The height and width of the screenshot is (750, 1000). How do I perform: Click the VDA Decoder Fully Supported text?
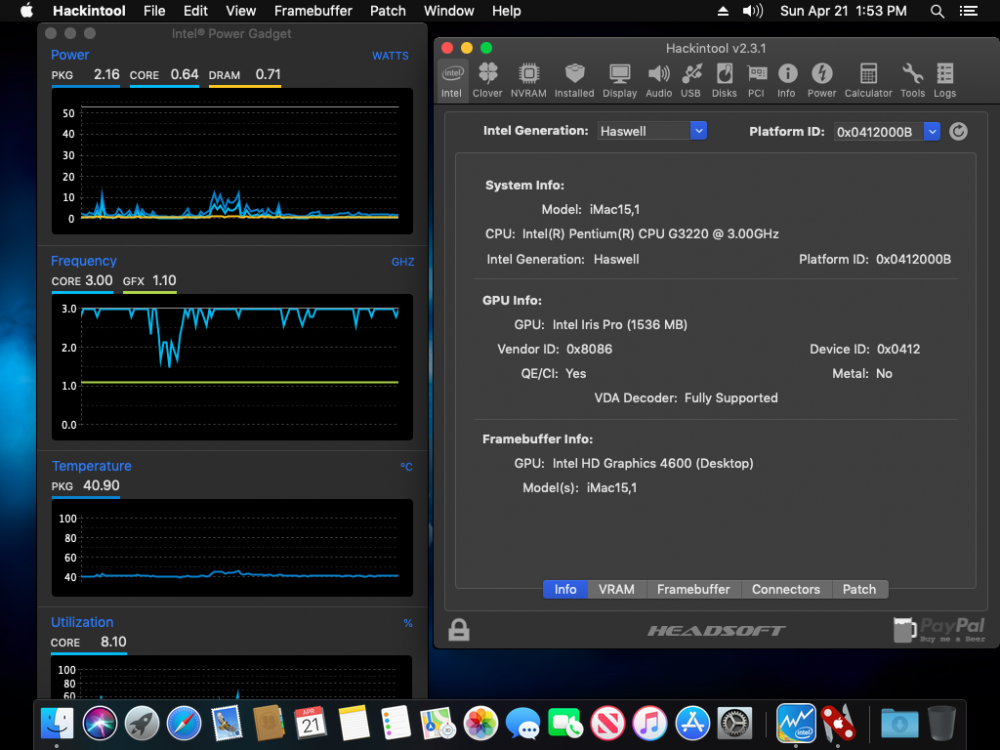[686, 398]
